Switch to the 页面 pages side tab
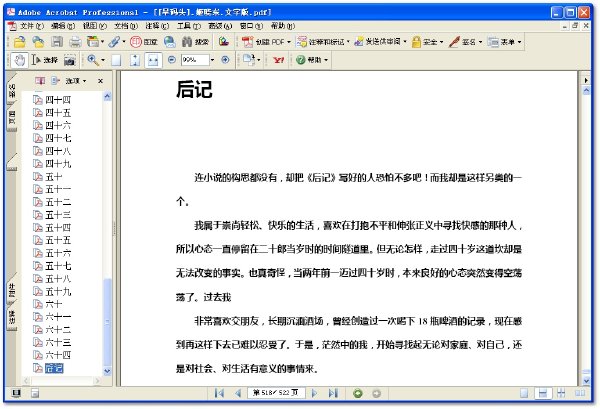The width and height of the screenshot is (600, 409). pyautogui.click(x=12, y=118)
